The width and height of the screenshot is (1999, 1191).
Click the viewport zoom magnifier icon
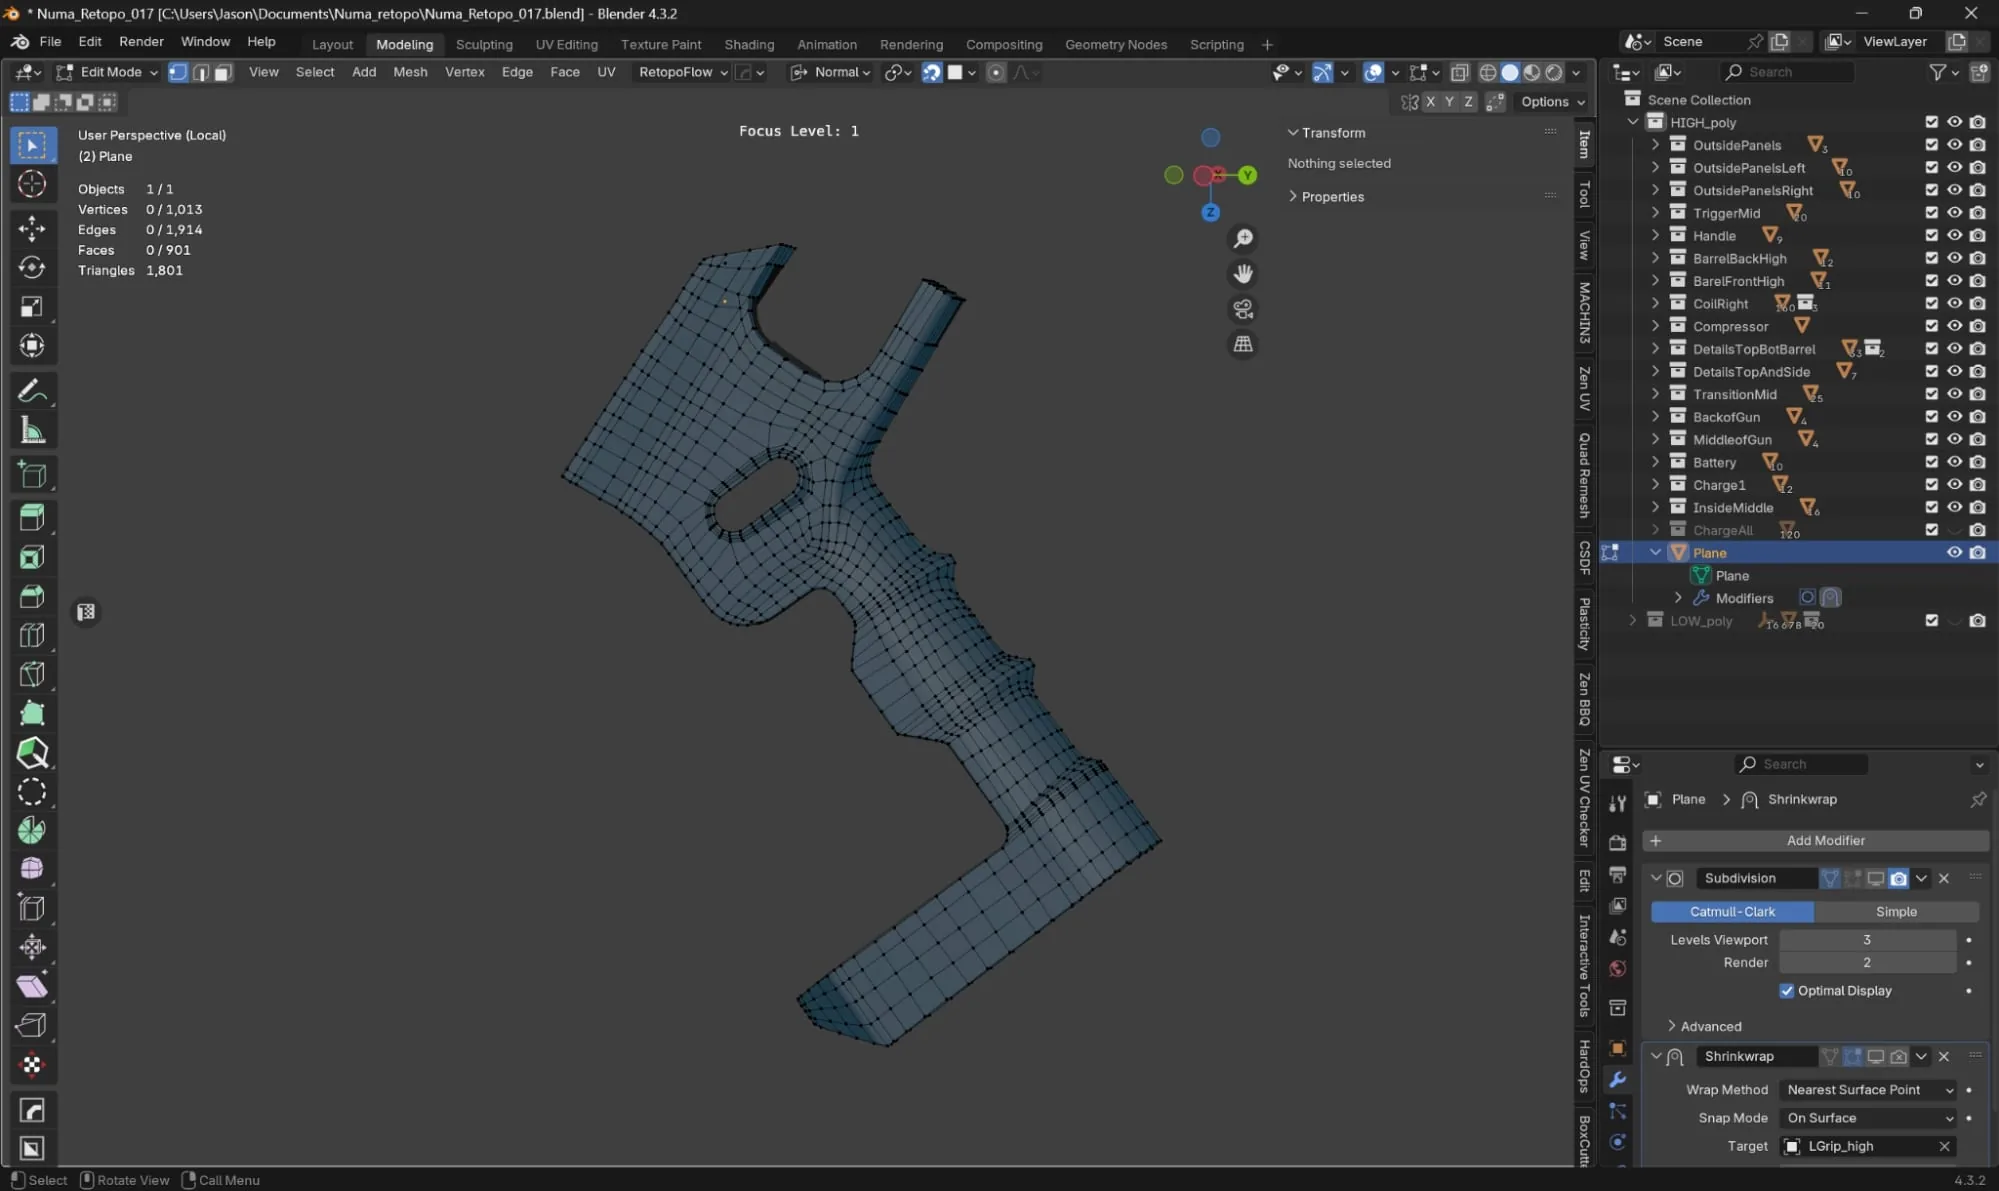click(1243, 238)
